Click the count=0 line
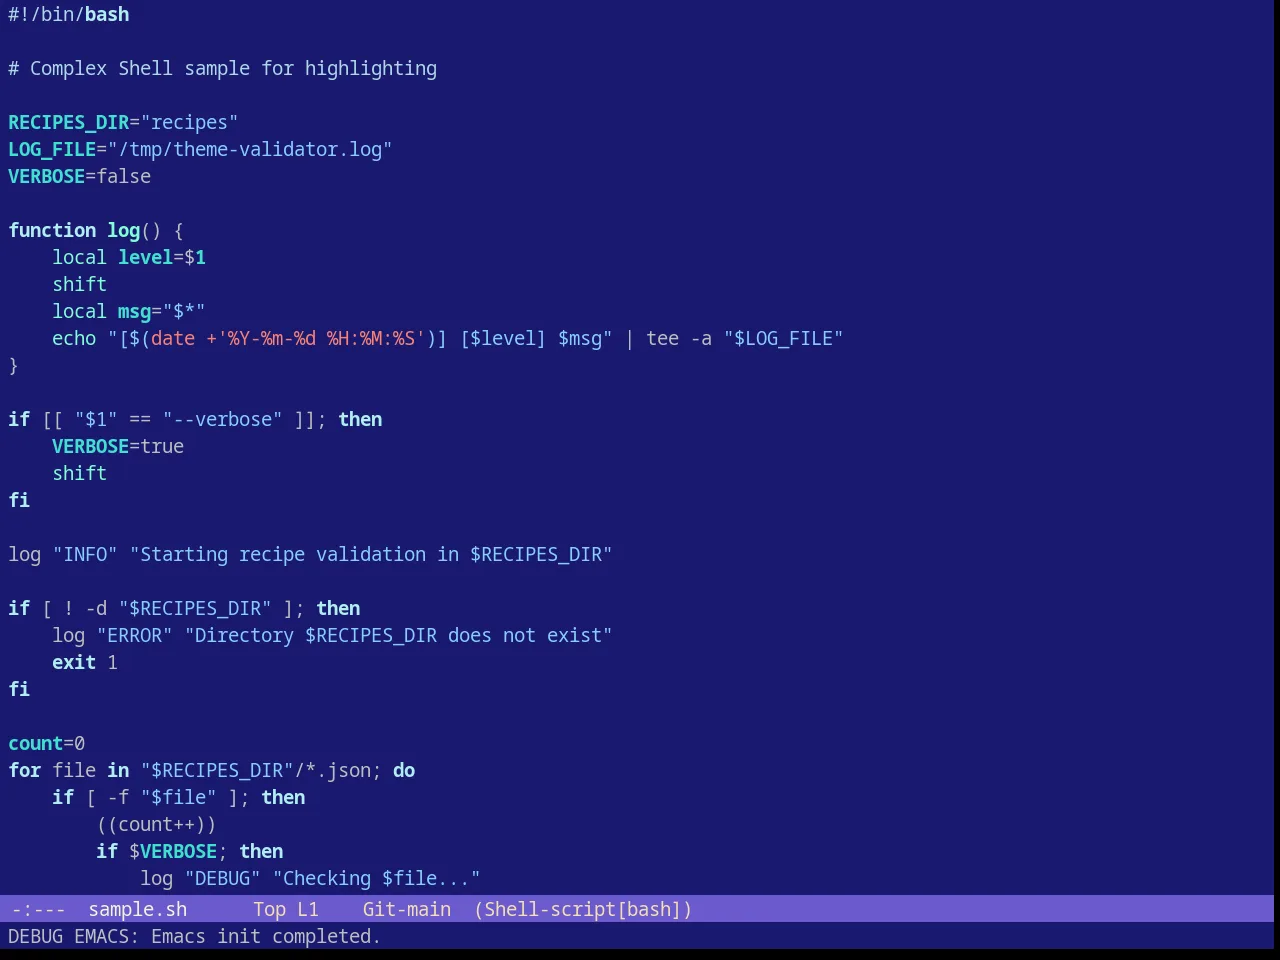Viewport: 1280px width, 960px height. 47,743
